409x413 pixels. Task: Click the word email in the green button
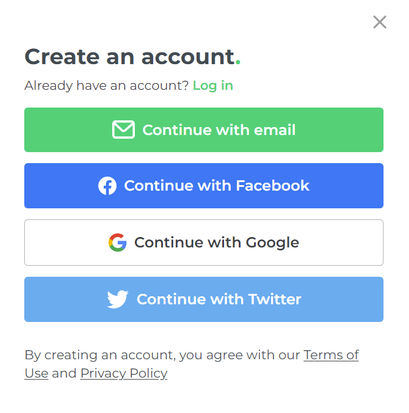tap(275, 130)
